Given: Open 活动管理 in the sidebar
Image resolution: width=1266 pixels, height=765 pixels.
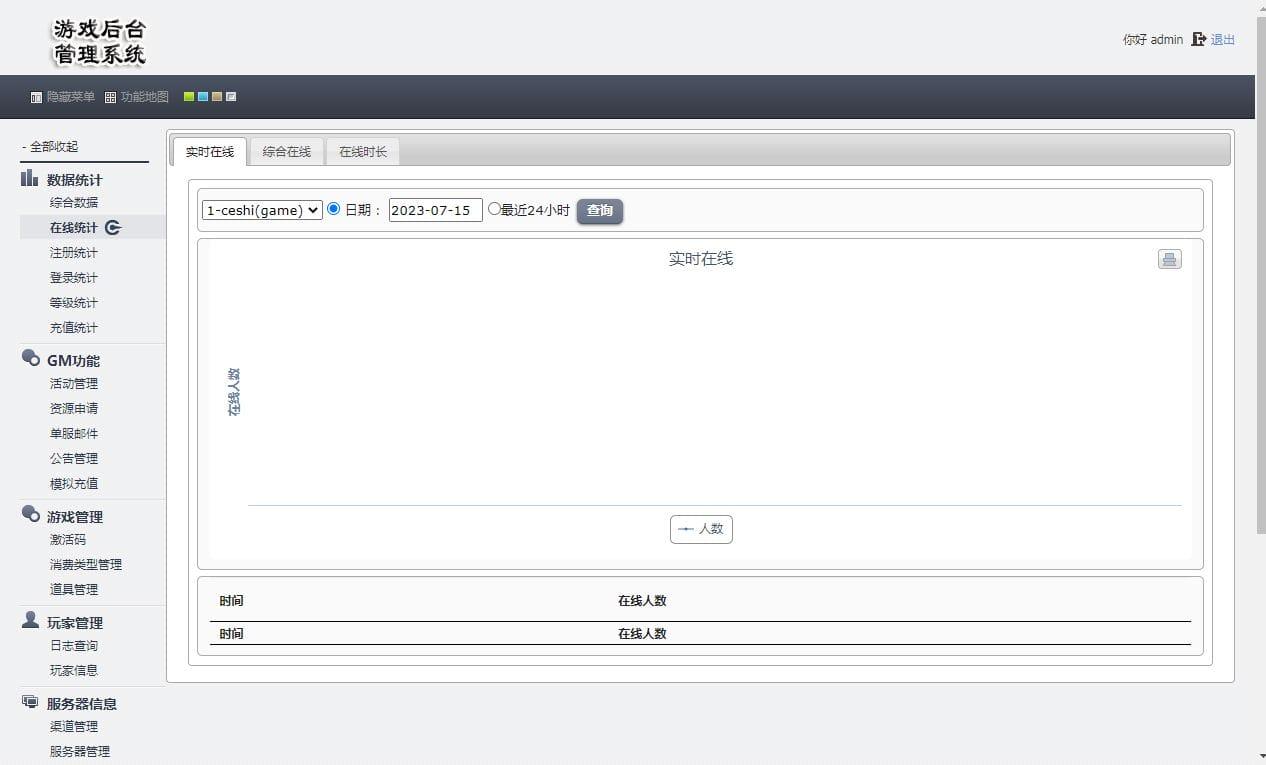Looking at the screenshot, I should (74, 384).
